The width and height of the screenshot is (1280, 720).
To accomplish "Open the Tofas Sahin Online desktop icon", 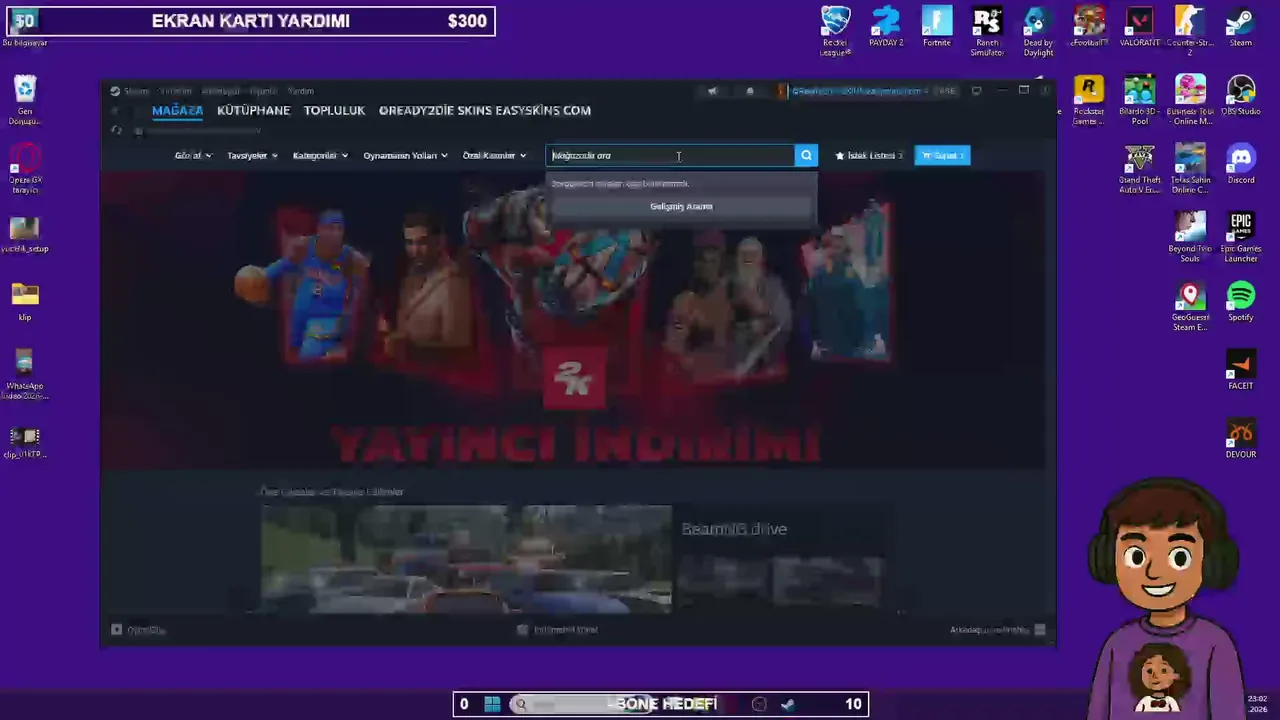I will click(1190, 169).
